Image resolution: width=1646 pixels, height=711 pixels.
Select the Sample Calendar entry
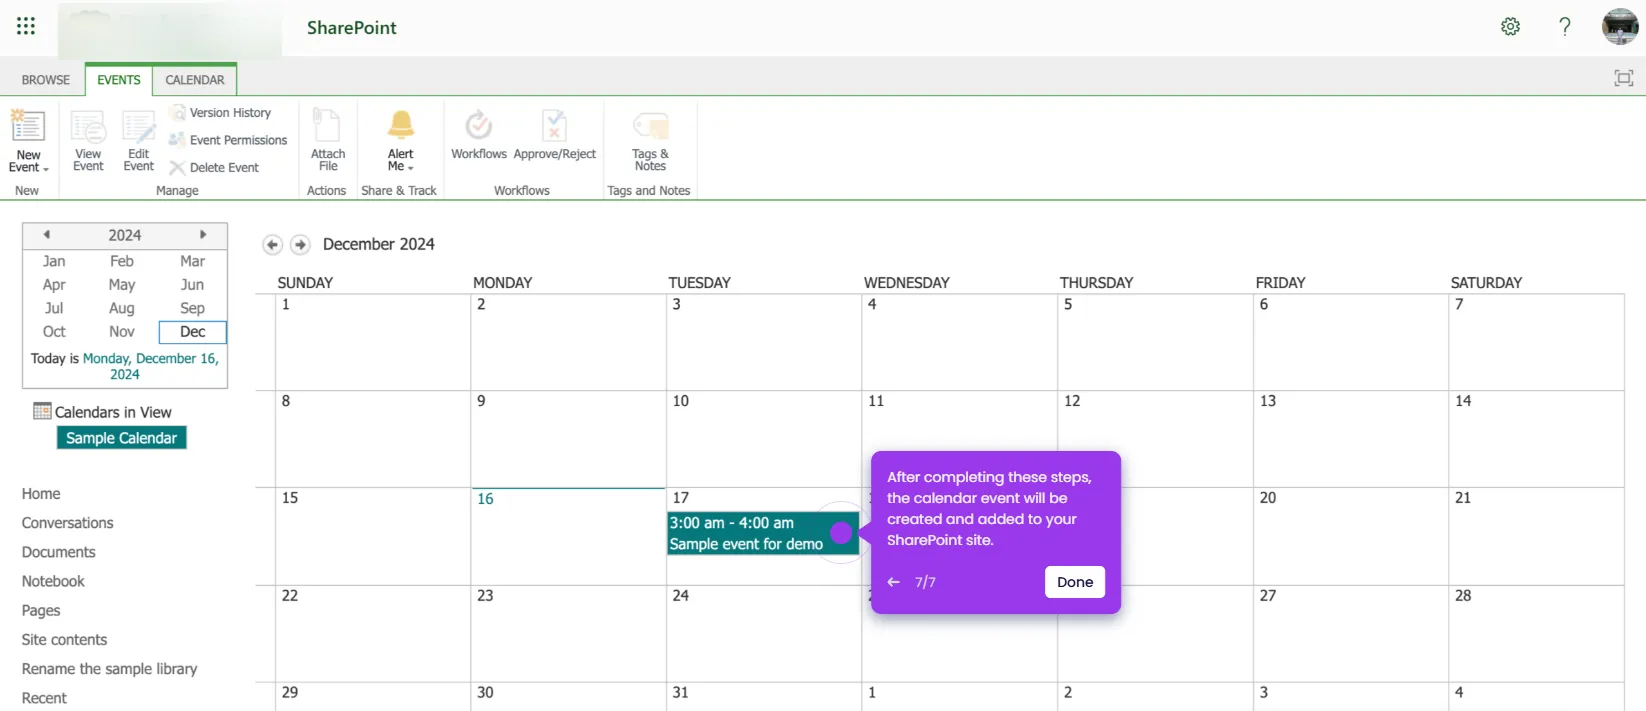pyautogui.click(x=121, y=438)
